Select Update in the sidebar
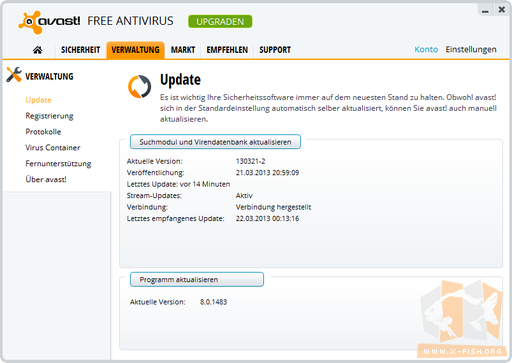Screen dimensions: 512x363 pyautogui.click(x=38, y=100)
